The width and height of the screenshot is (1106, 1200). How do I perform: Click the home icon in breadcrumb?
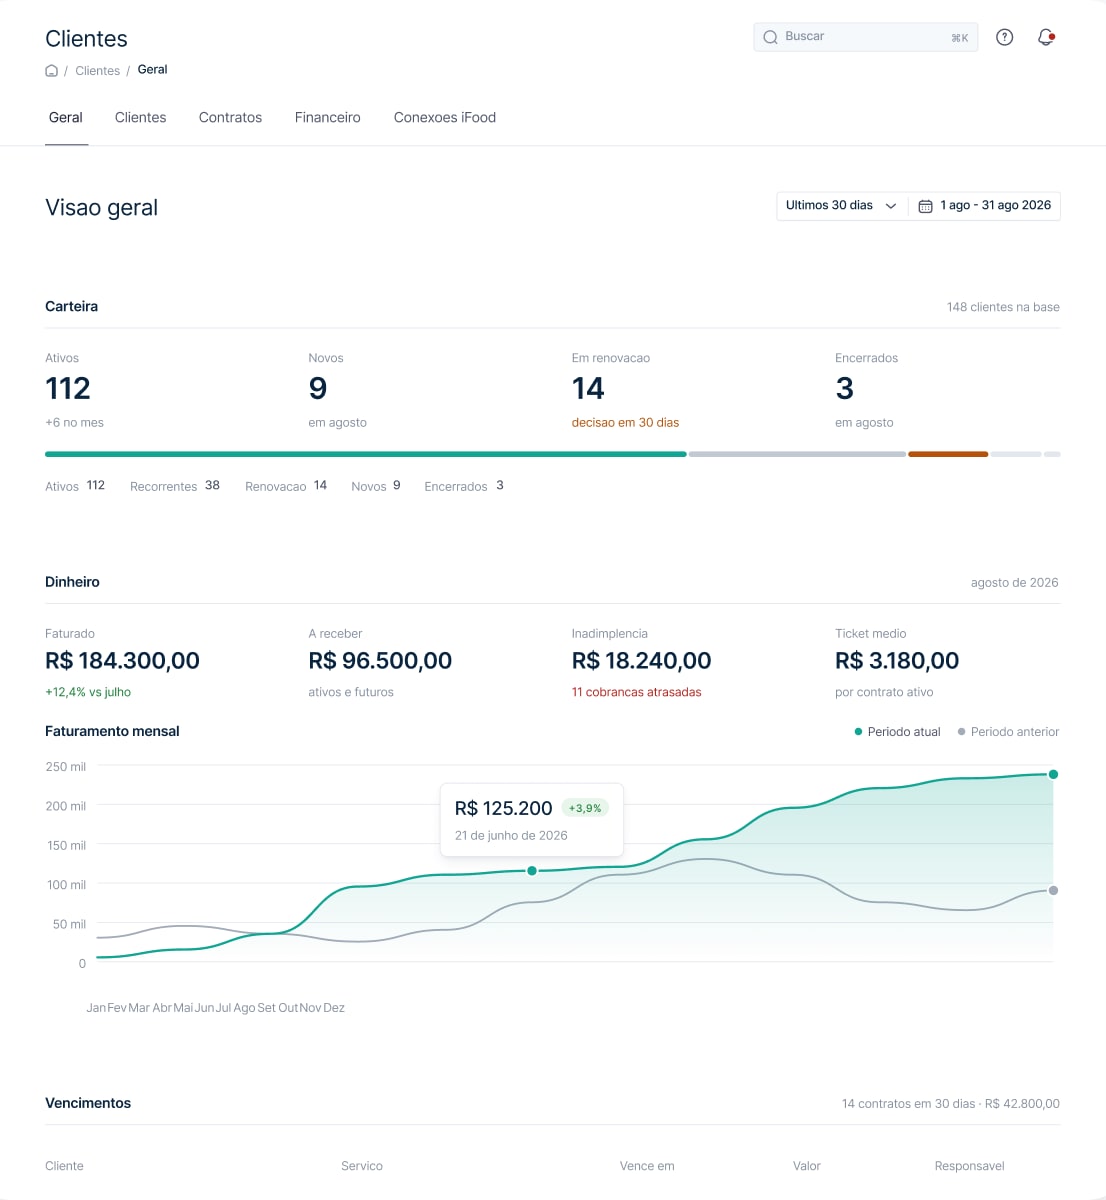pos(52,70)
